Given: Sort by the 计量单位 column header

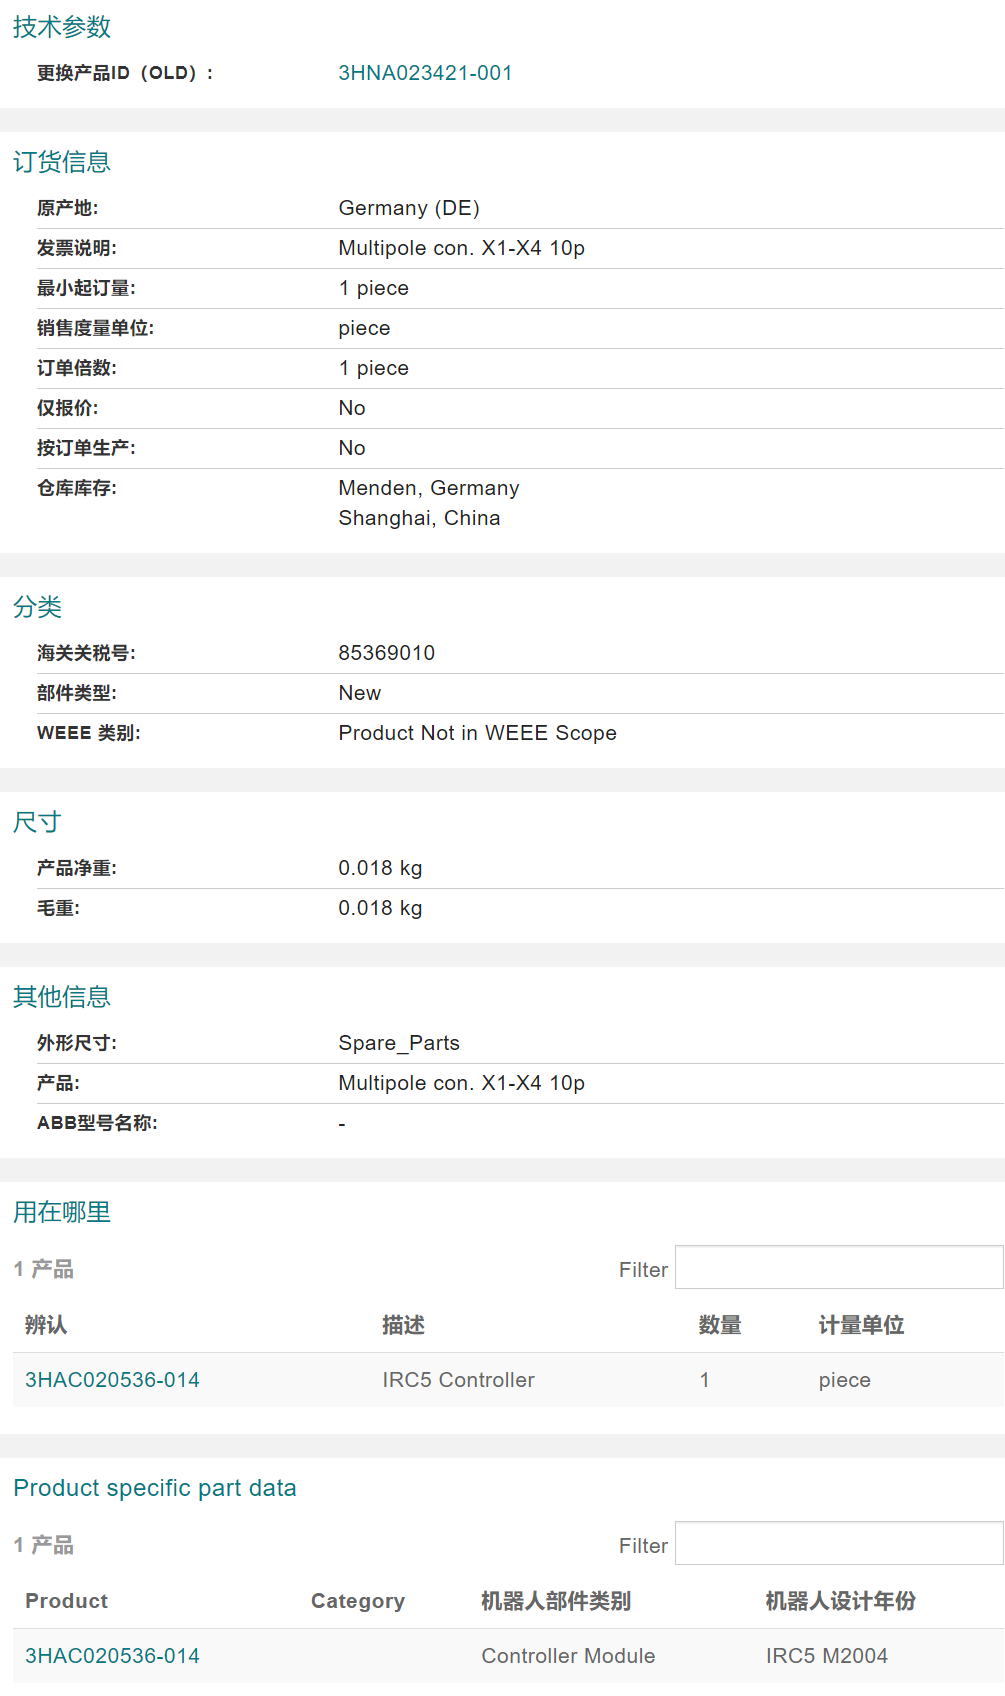Looking at the screenshot, I should [x=861, y=1325].
